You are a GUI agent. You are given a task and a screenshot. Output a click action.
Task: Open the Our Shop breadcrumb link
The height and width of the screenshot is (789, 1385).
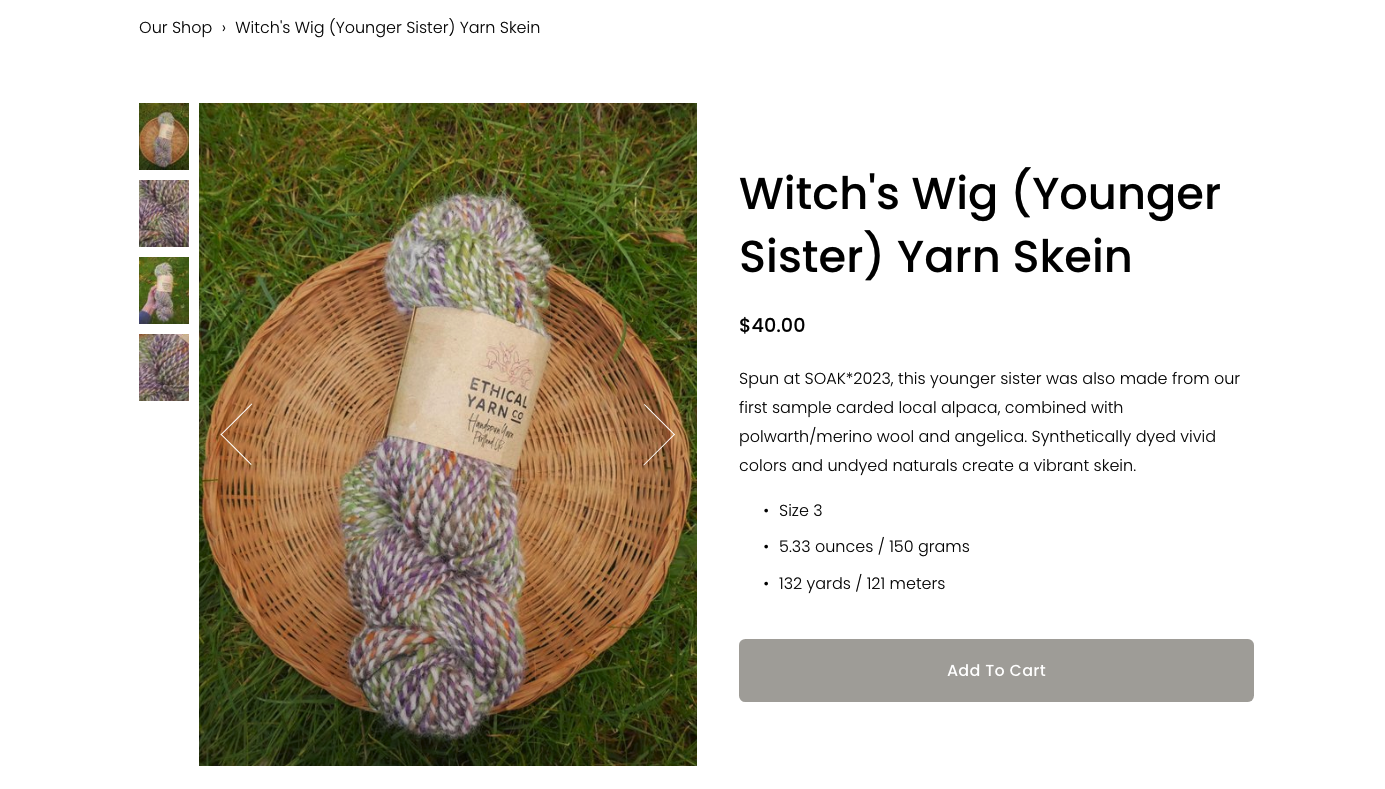point(175,28)
